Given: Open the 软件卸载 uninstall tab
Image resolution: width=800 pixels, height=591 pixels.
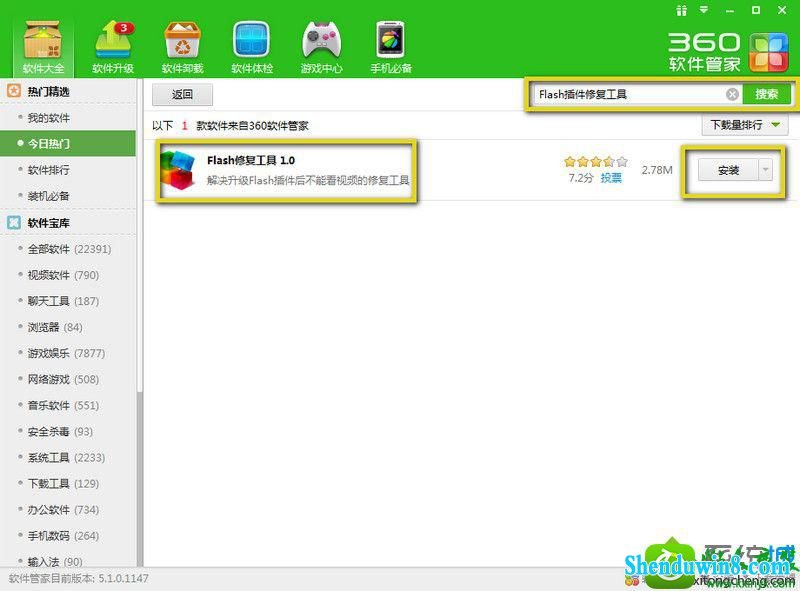Looking at the screenshot, I should pos(182,47).
